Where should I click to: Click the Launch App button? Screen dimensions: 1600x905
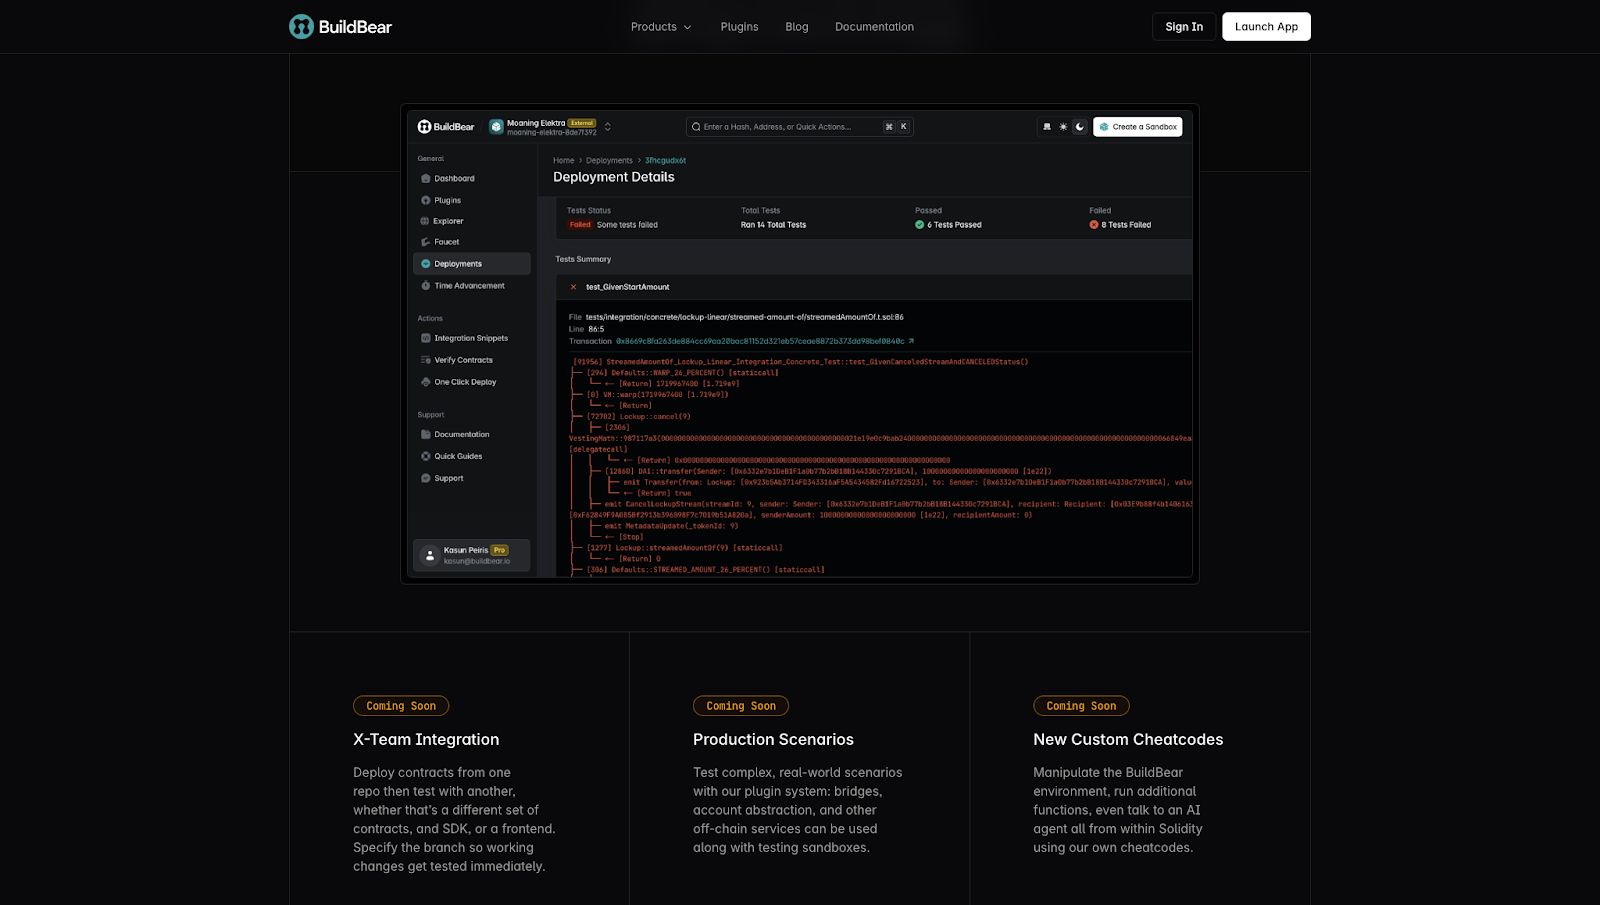pos(1266,27)
